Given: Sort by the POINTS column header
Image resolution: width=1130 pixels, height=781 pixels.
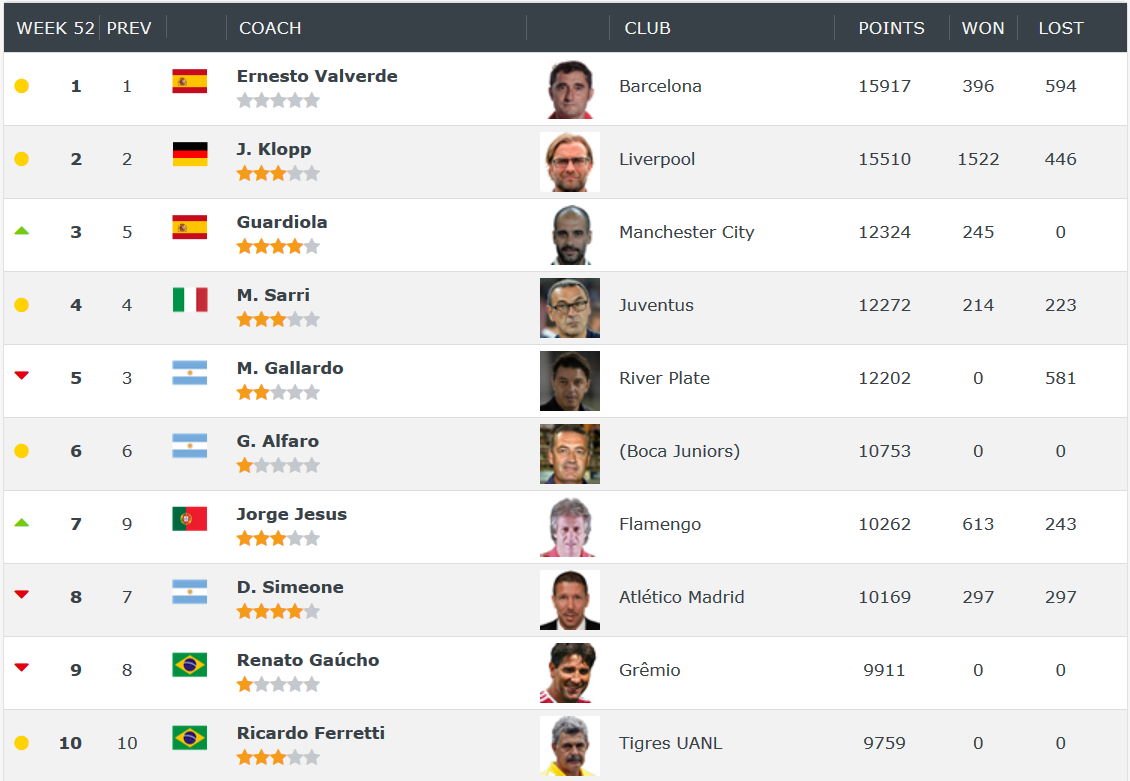Looking at the screenshot, I should 891,28.
